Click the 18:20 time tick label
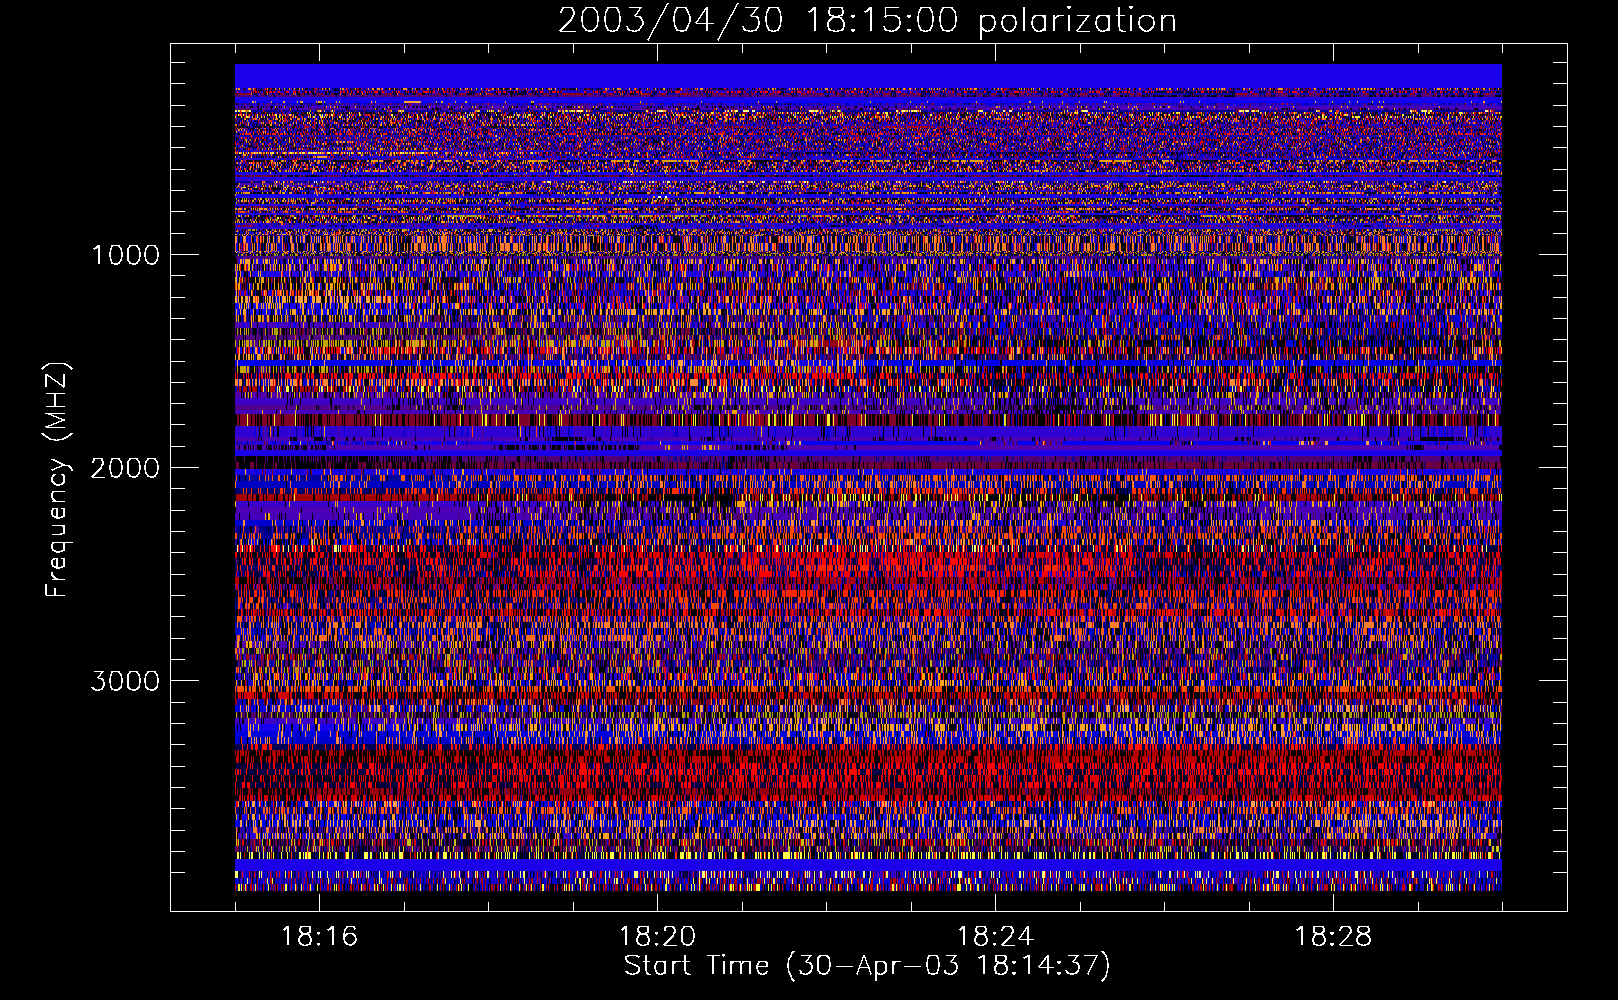The width and height of the screenshot is (1618, 1000). [x=657, y=937]
